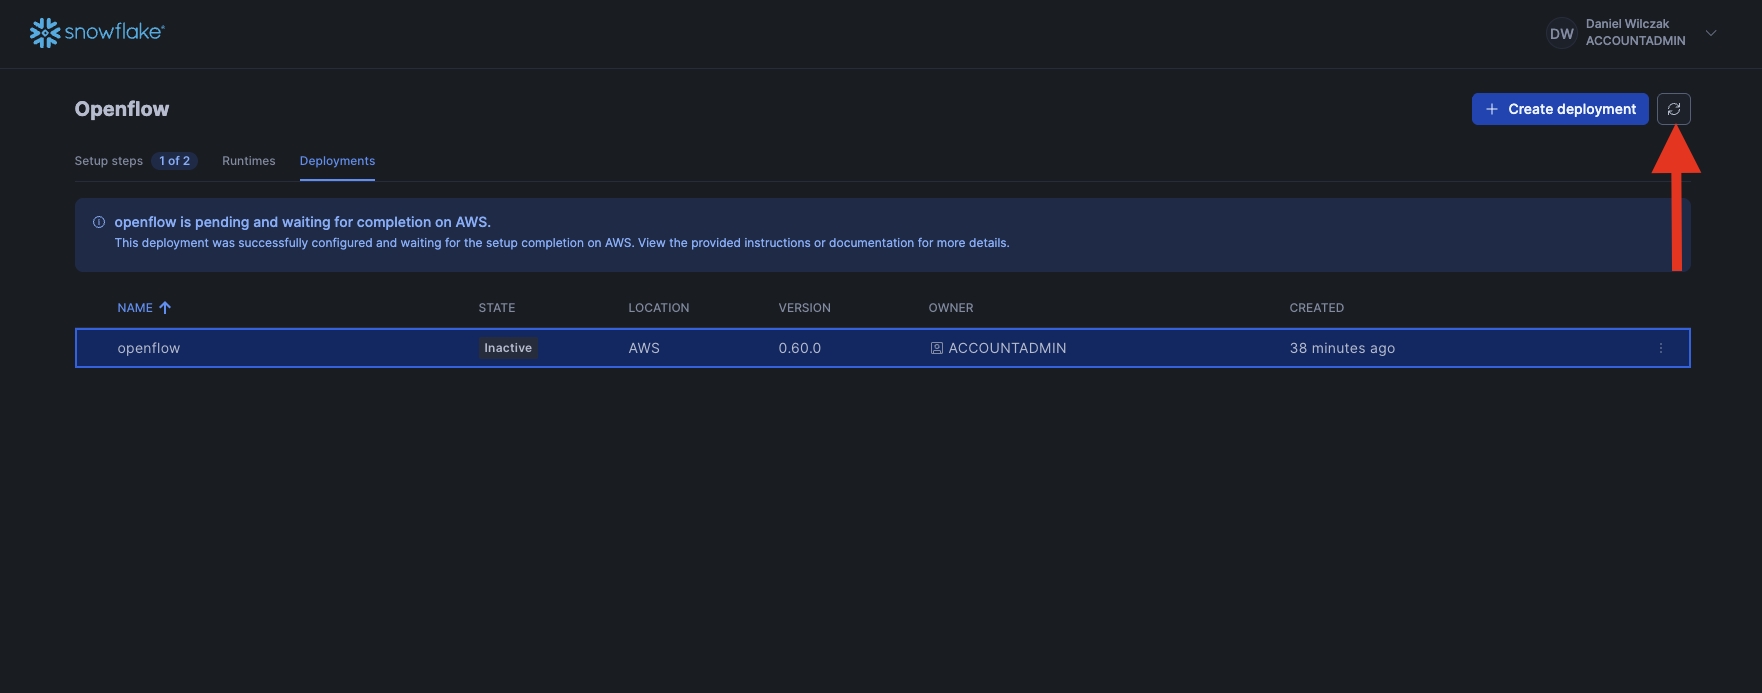This screenshot has height=693, width=1762.
Task: Click the VERSION column header
Action: [804, 308]
